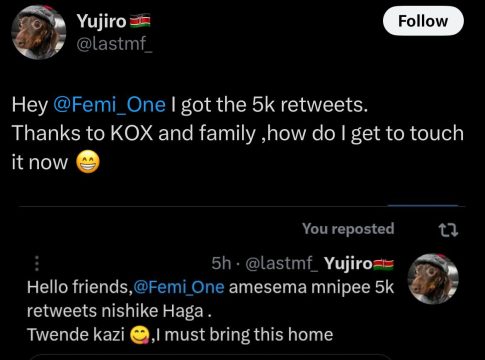Open @Femi_One mention in main tweet
Screen dimensions: 485x360
(109, 105)
